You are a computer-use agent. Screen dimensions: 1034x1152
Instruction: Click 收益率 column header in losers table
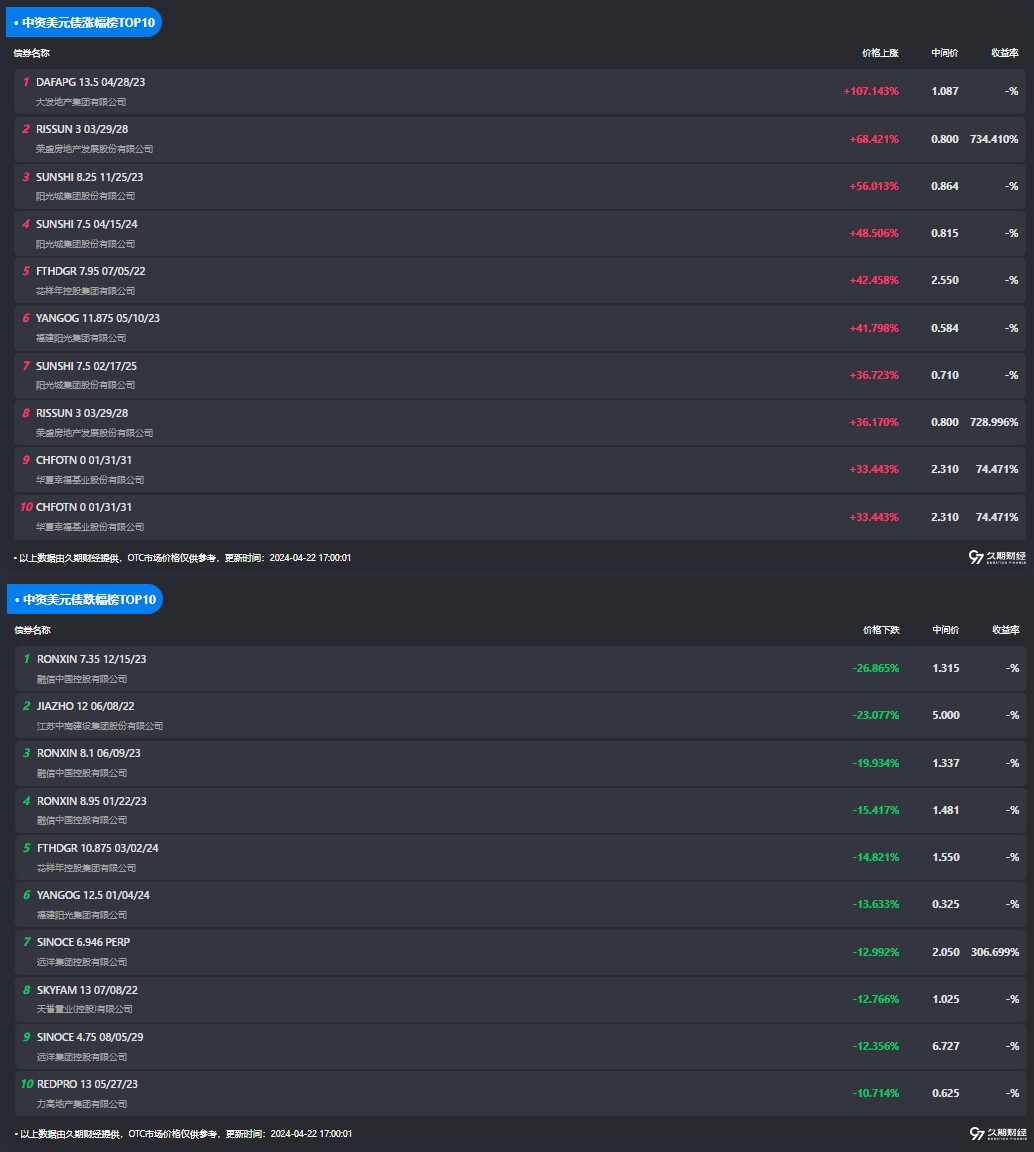1004,630
